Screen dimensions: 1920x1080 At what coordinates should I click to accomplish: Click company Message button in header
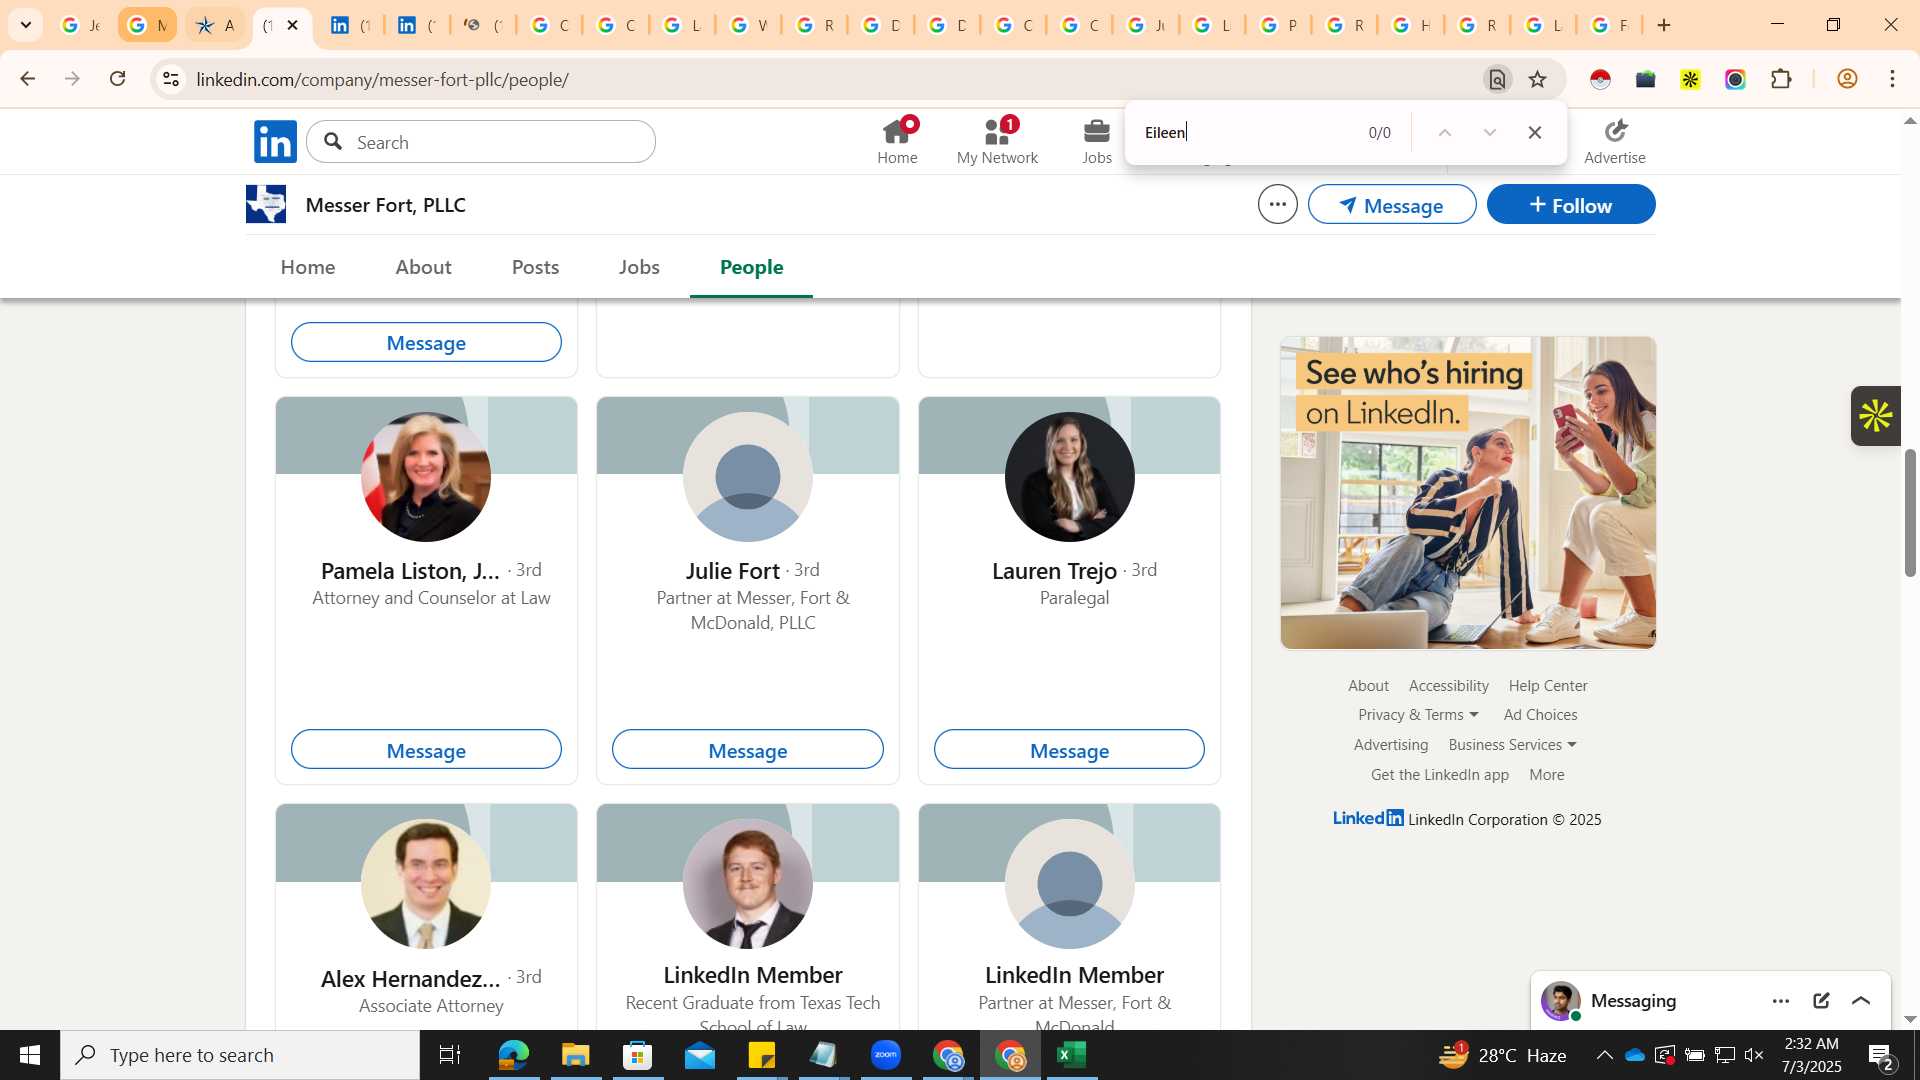click(x=1392, y=205)
